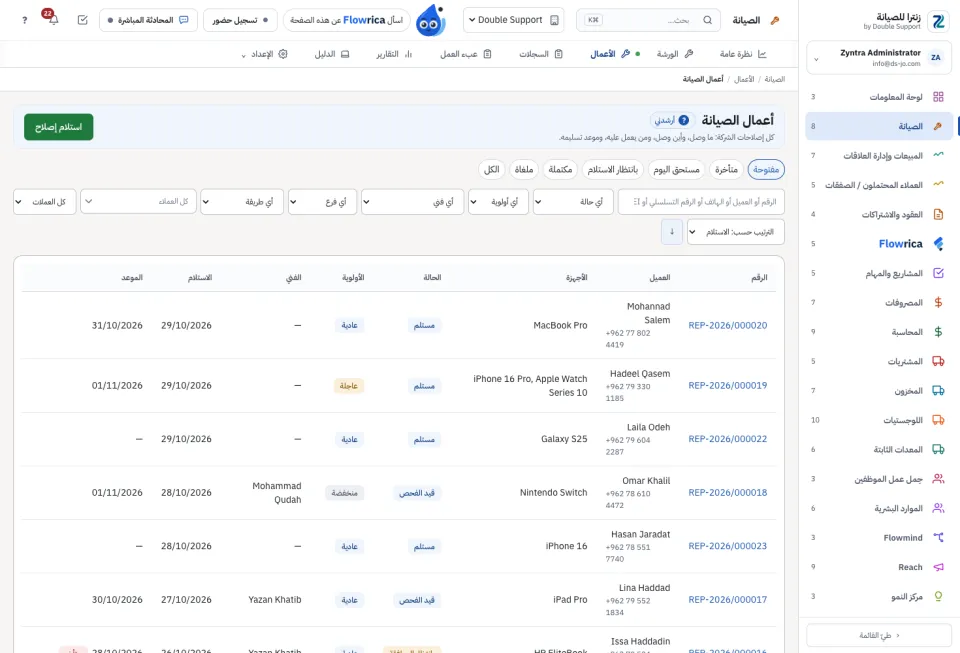Click الموارد البشرية people icon
This screenshot has width=960, height=653.
tap(938, 508)
